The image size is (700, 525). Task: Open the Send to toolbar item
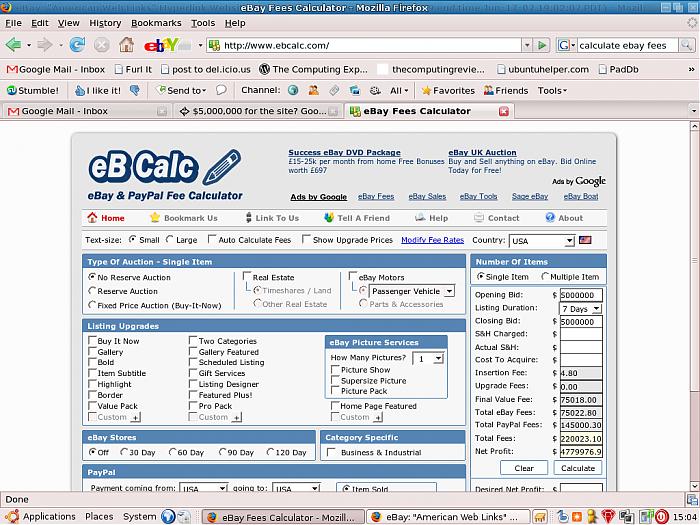pos(181,91)
